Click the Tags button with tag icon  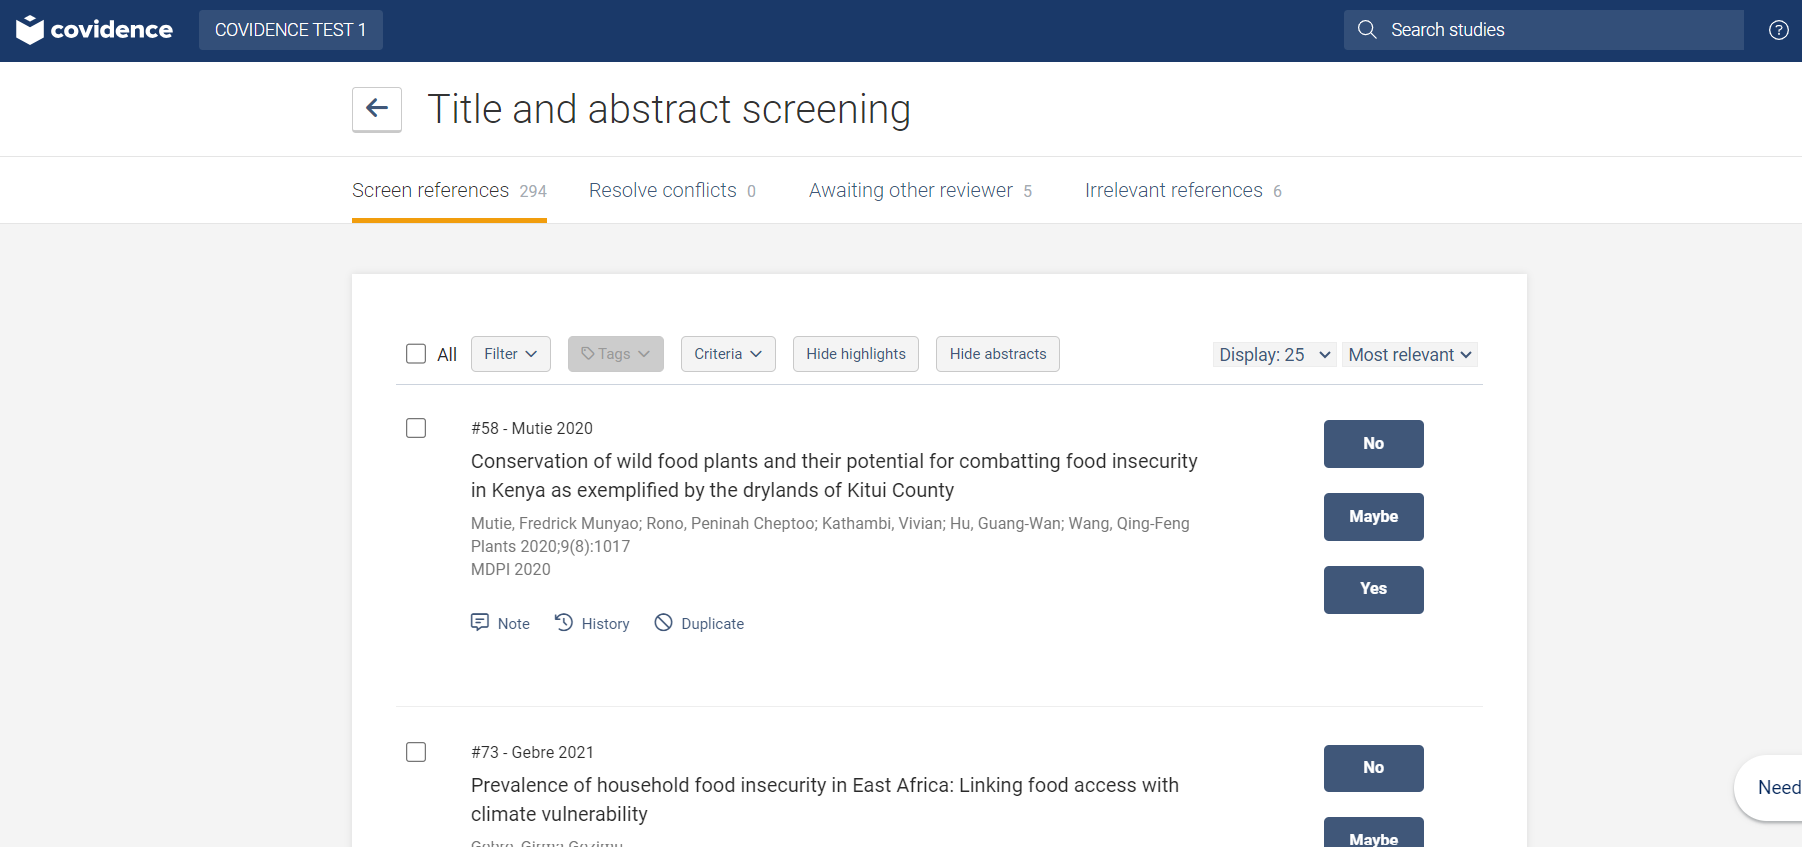pos(615,354)
